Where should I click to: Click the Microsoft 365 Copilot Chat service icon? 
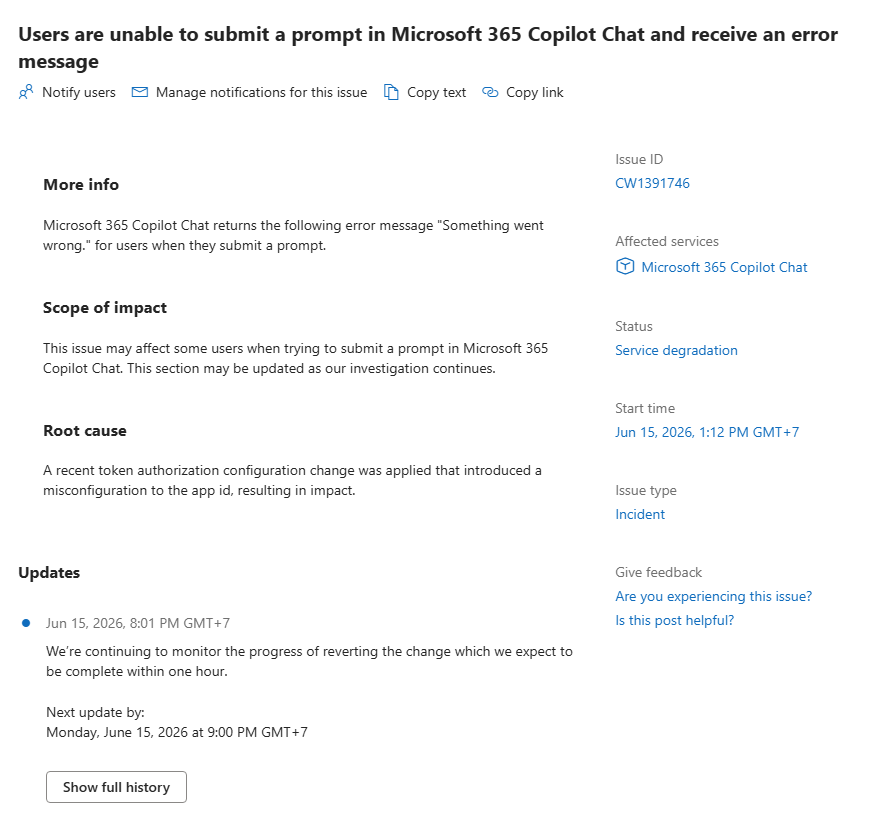[625, 266]
